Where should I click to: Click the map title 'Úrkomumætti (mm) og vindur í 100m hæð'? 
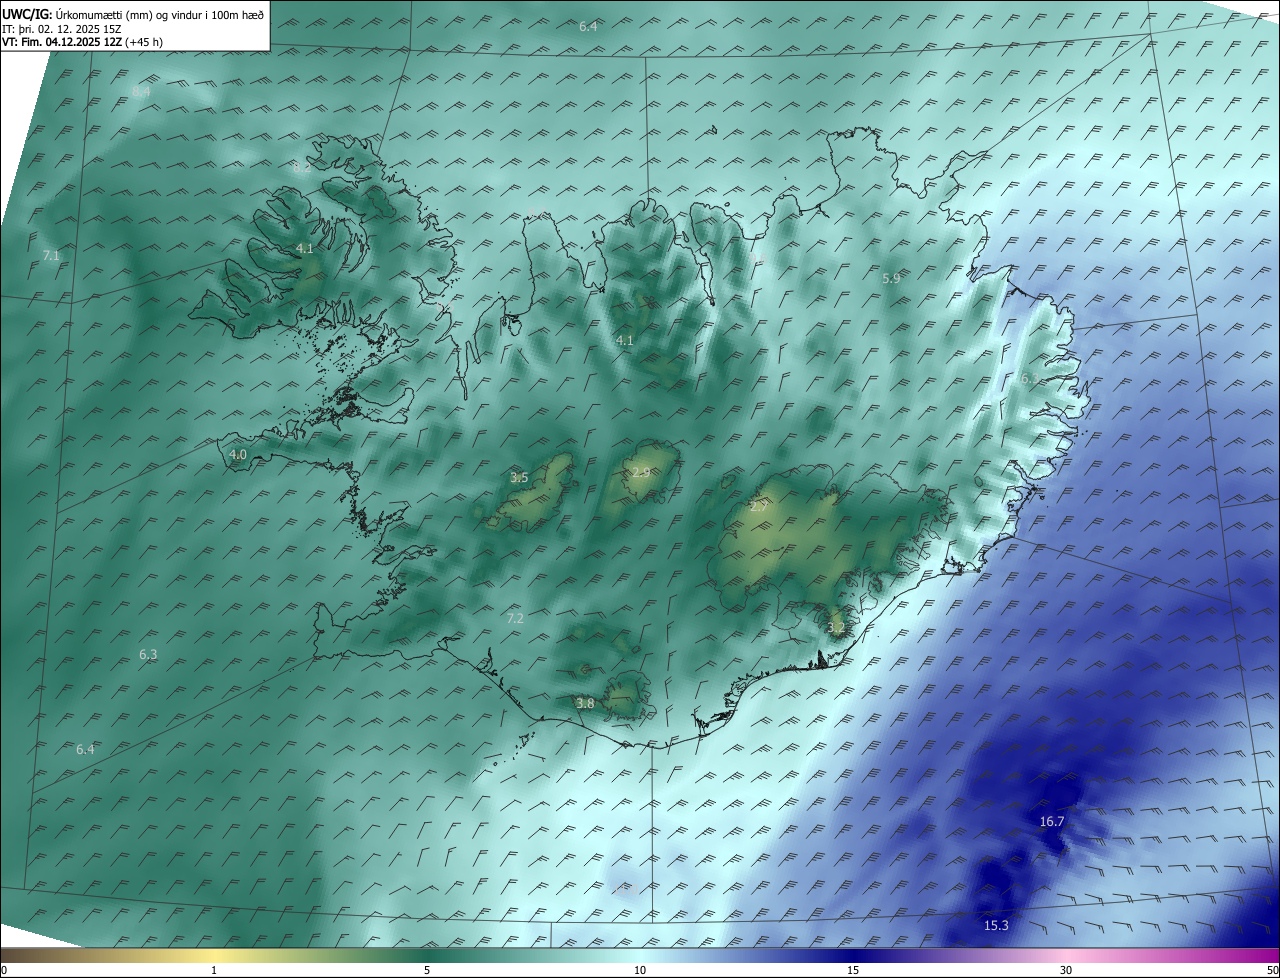(x=160, y=15)
